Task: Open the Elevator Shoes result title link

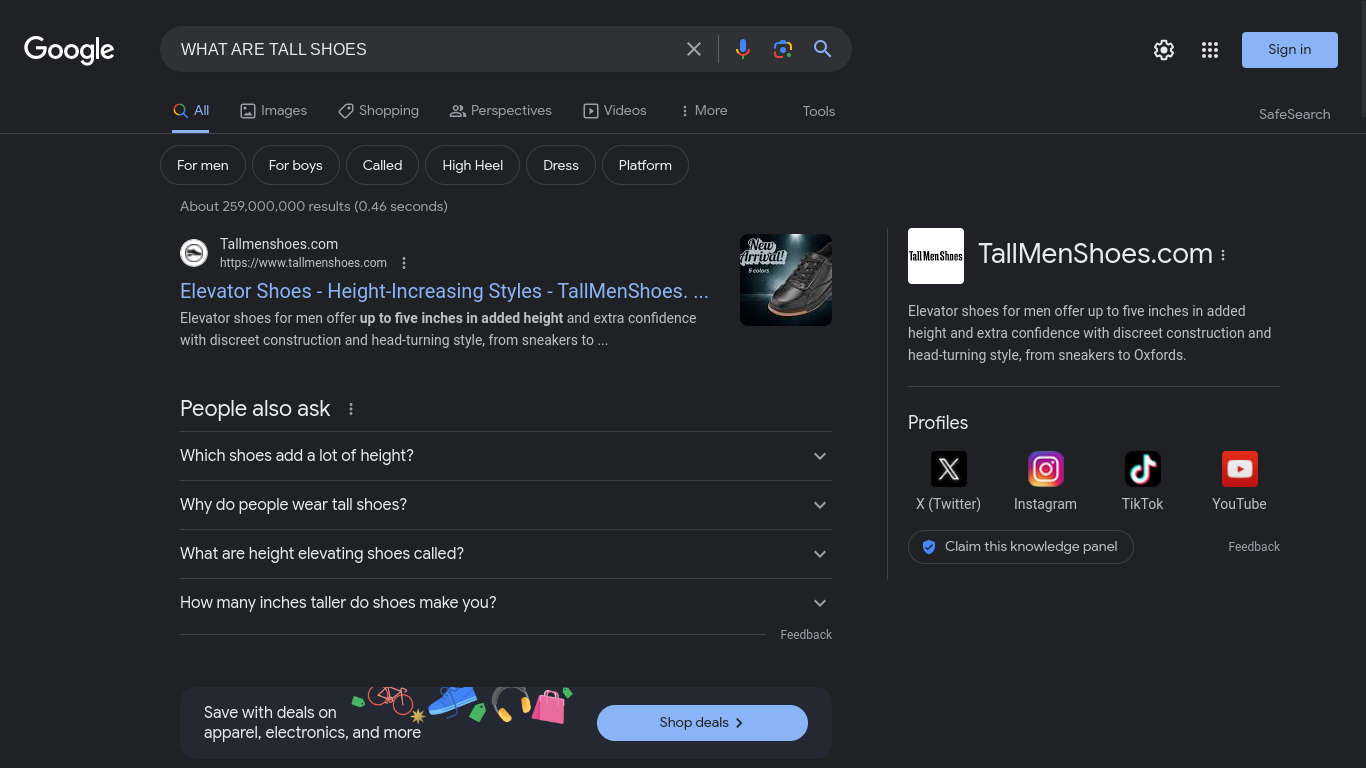Action: [444, 291]
